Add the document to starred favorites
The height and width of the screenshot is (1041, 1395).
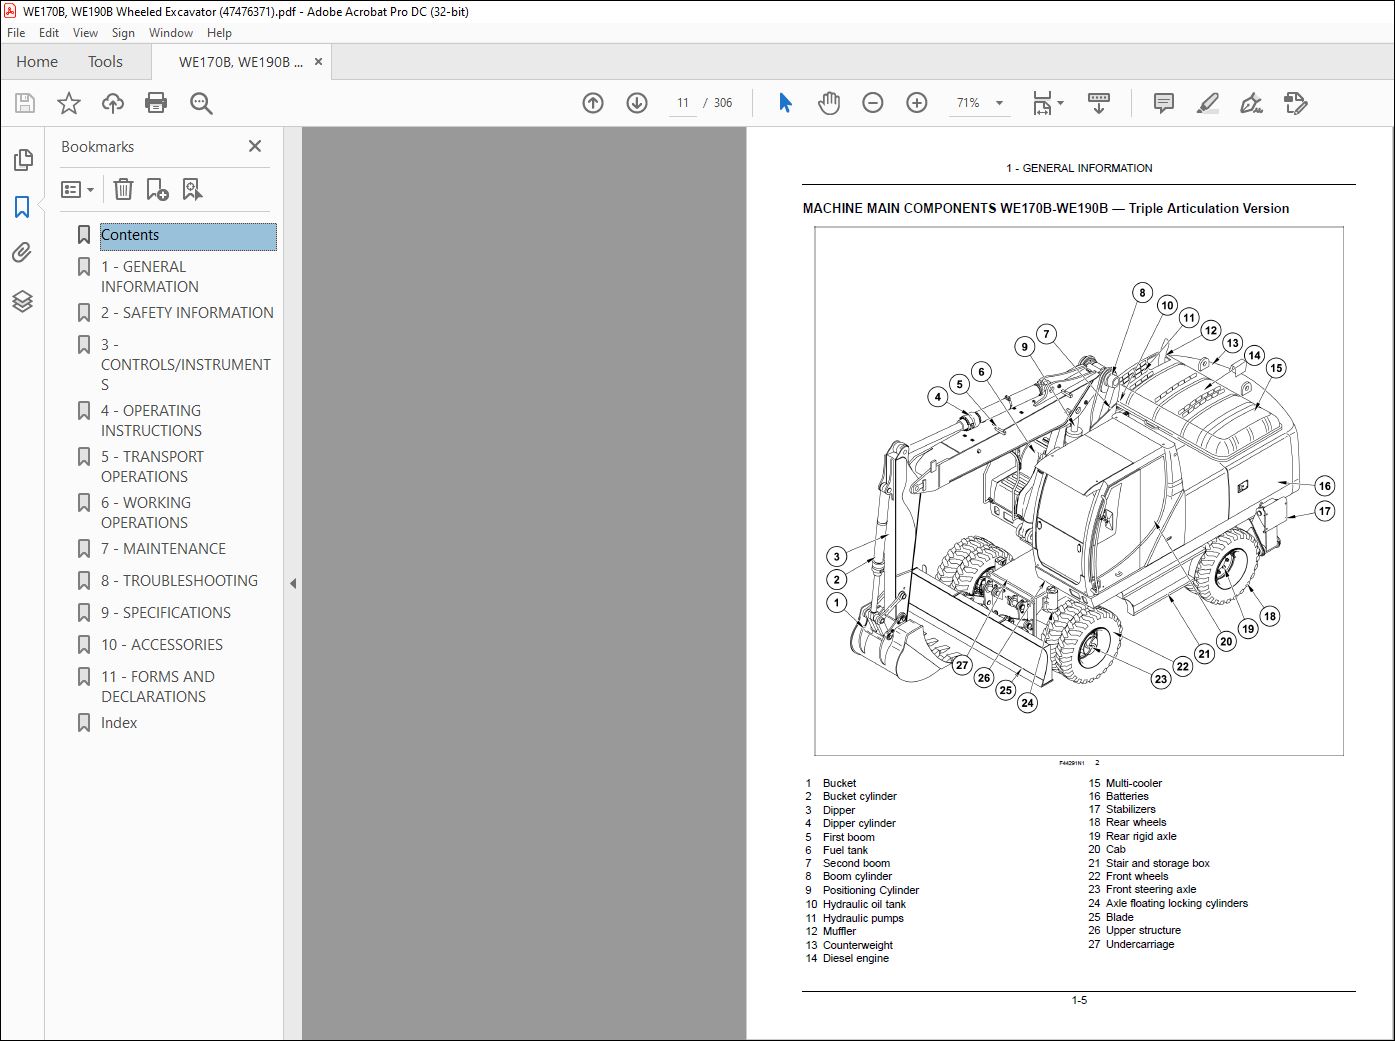(69, 103)
